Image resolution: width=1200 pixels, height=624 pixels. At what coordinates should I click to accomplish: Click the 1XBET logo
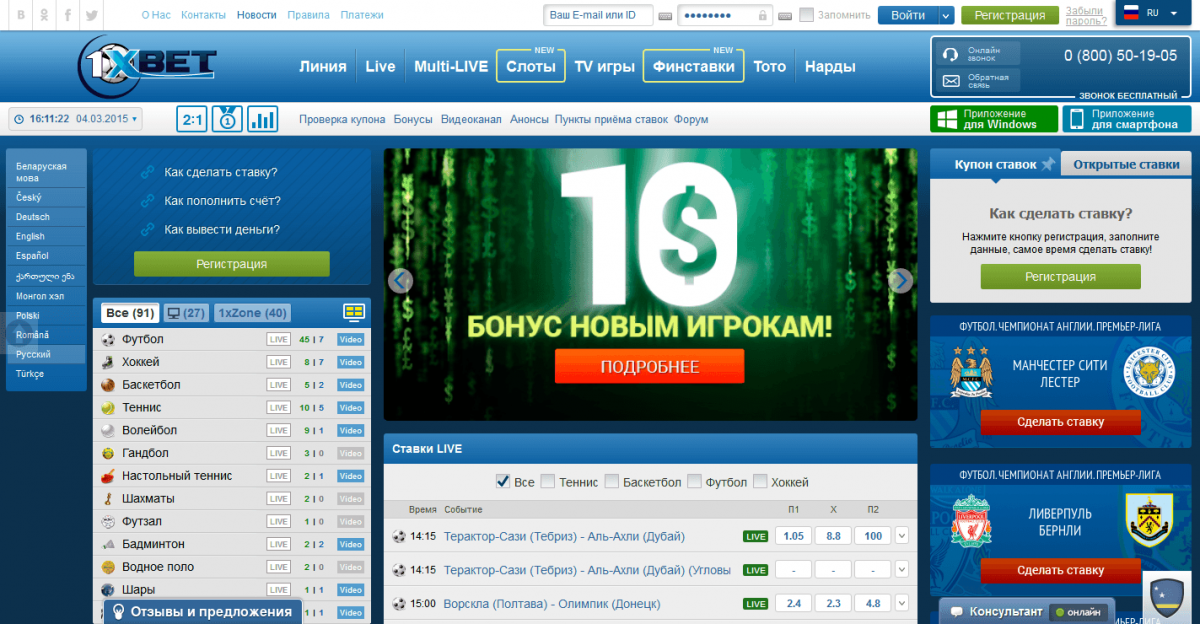click(147, 67)
